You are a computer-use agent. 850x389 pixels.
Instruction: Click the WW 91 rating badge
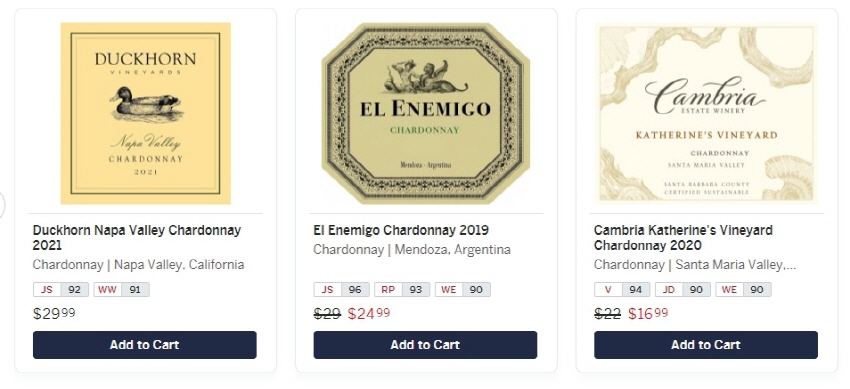pyautogui.click(x=121, y=289)
